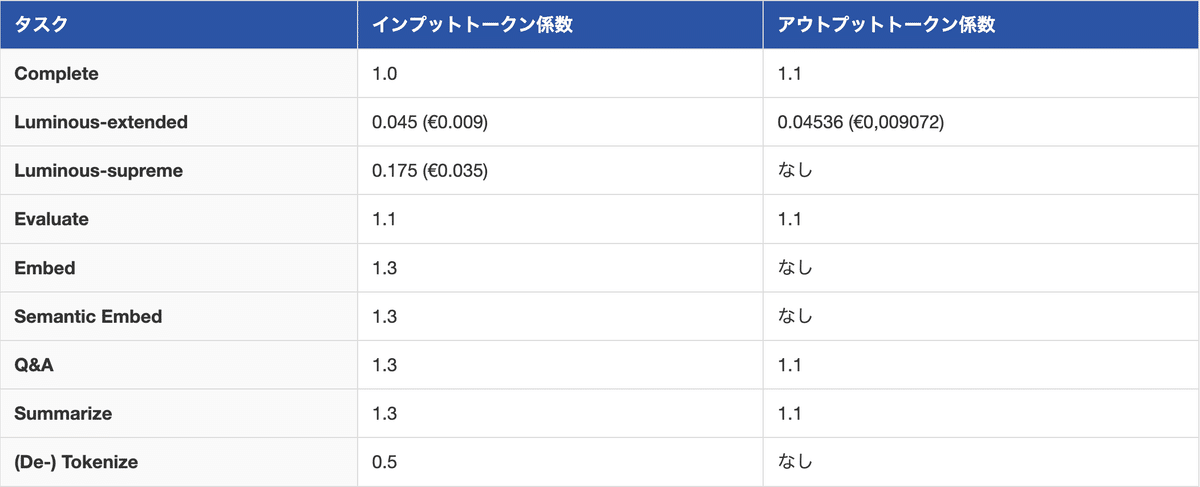Select the Embed row label
This screenshot has width=1200, height=487.
pos(45,268)
